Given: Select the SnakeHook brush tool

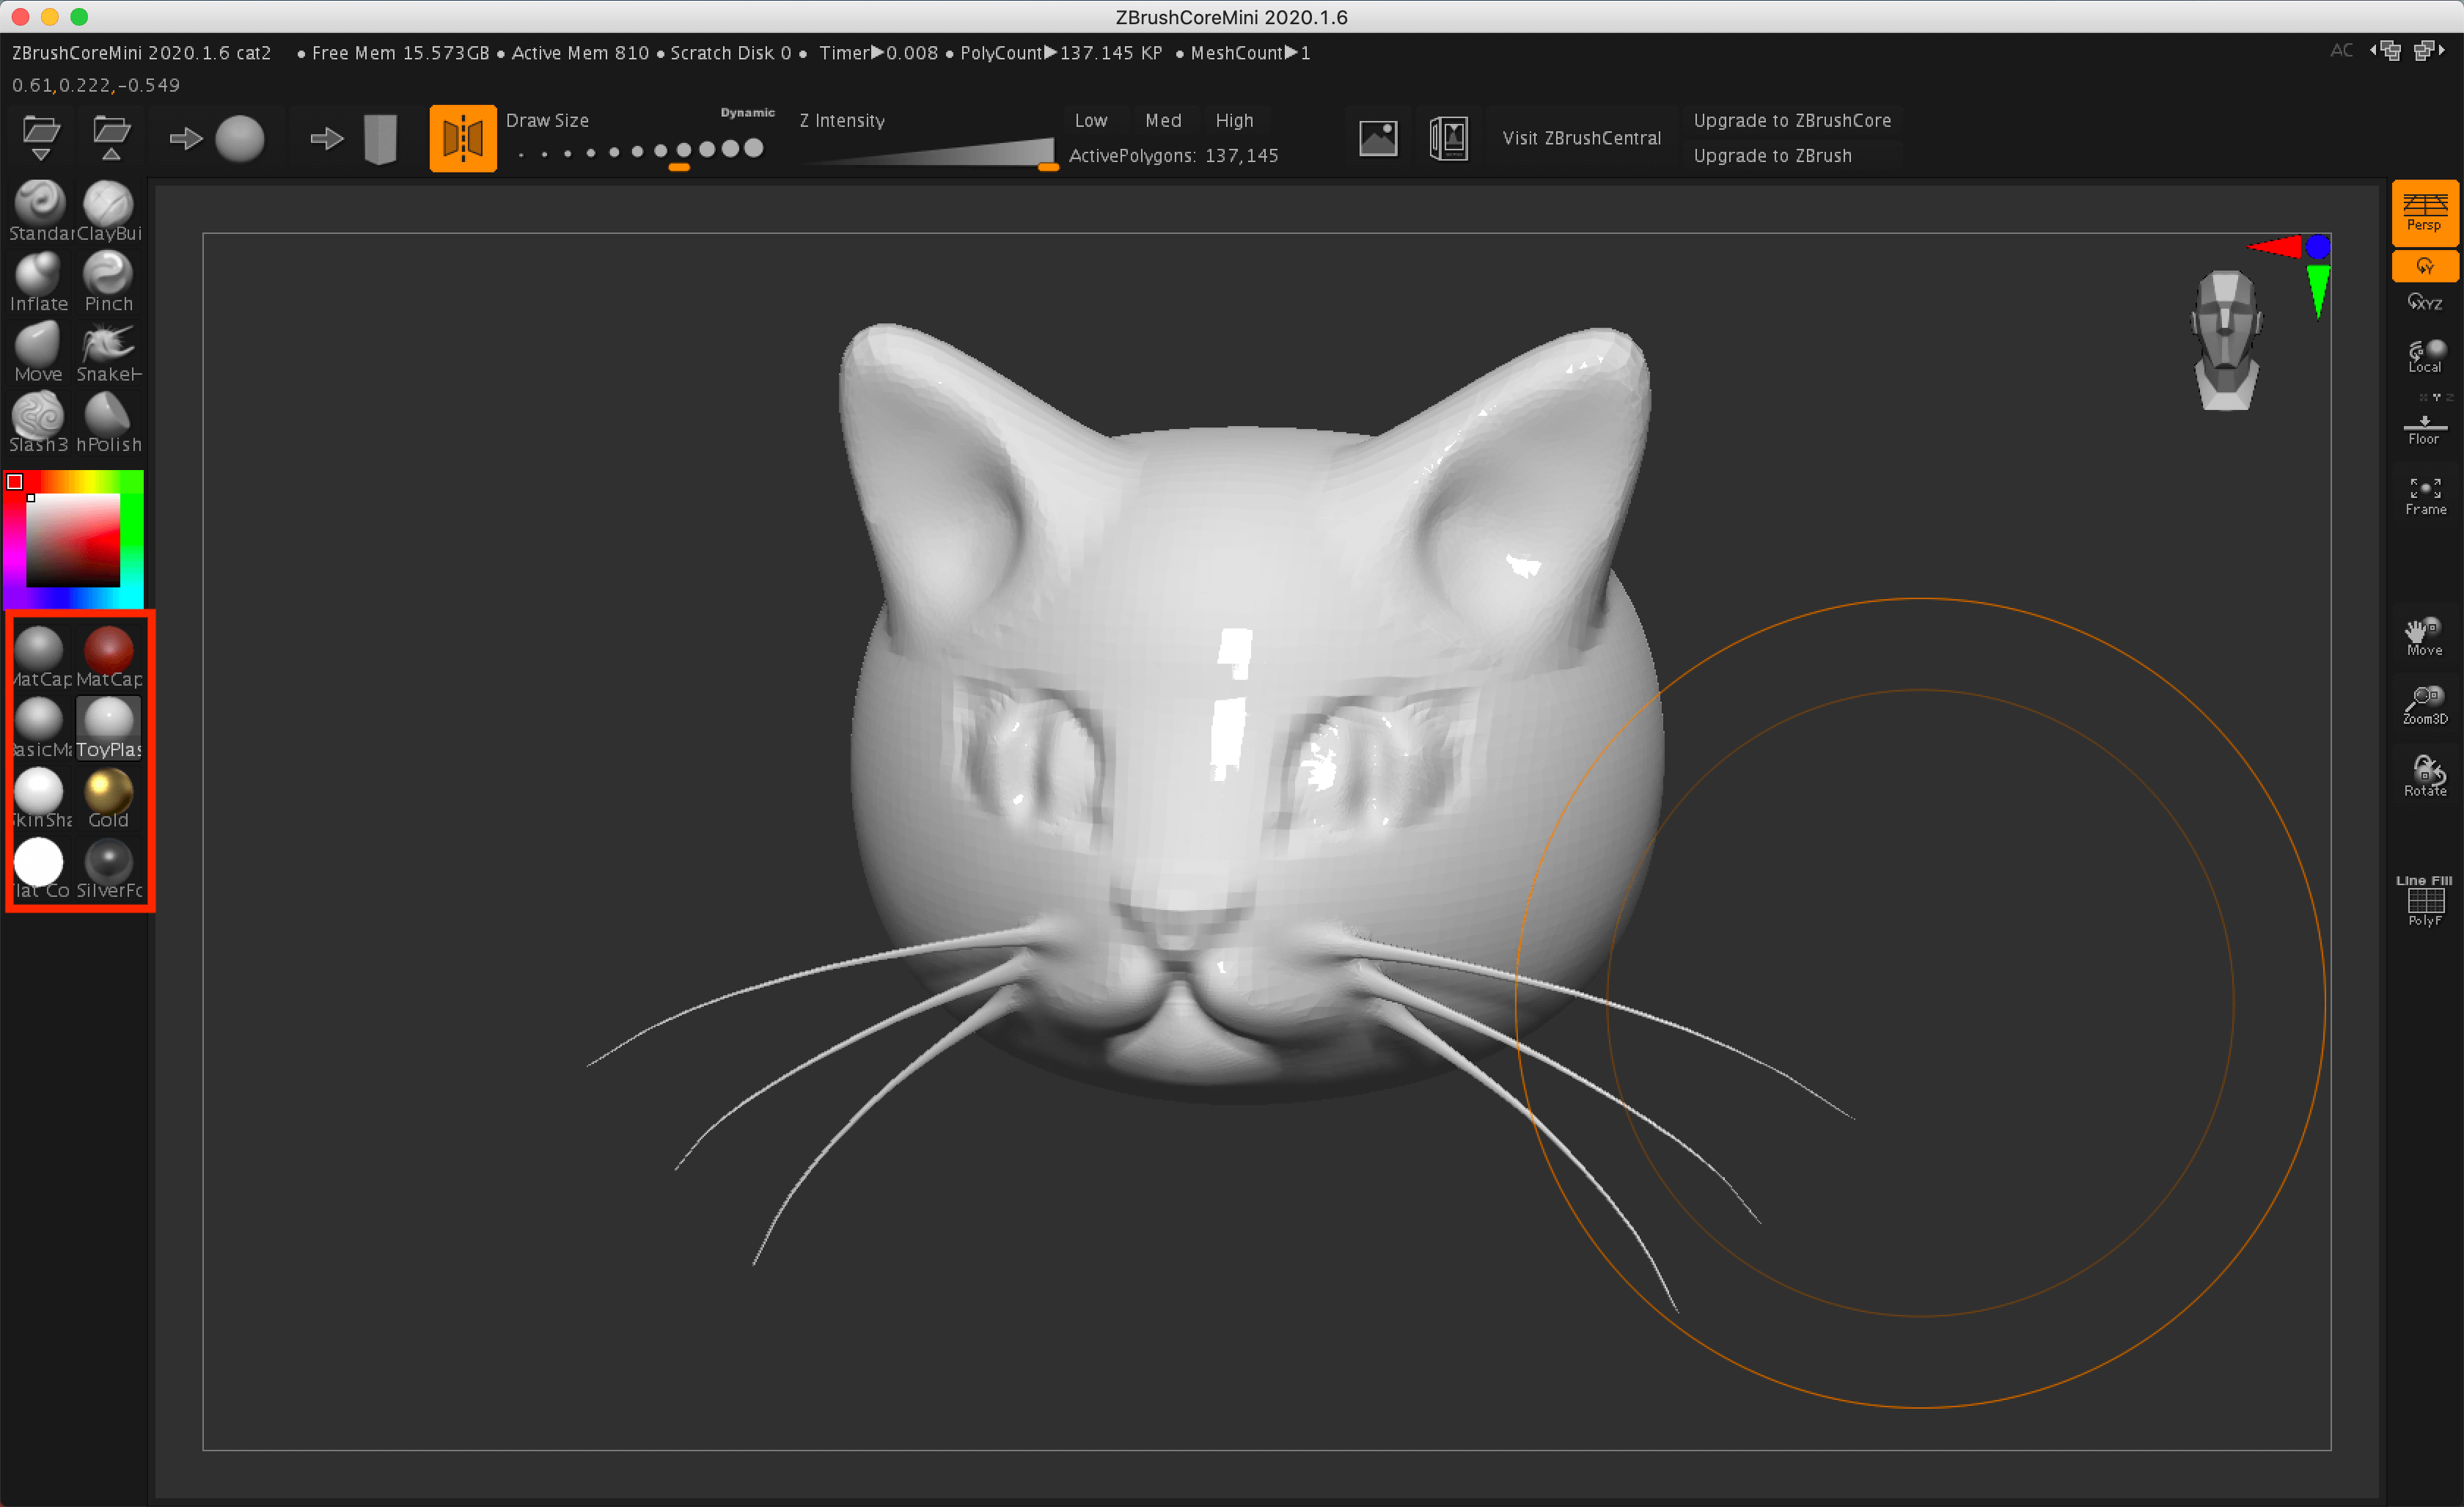Looking at the screenshot, I should point(111,352).
